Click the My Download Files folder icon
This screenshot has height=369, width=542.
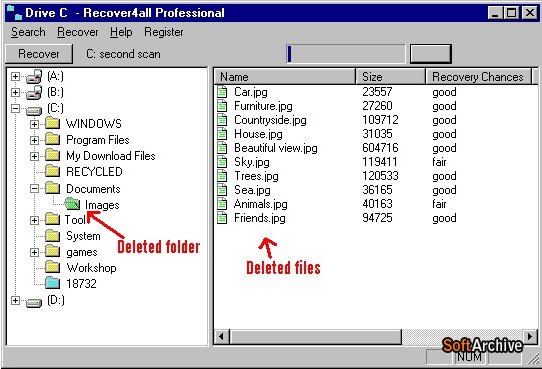tap(53, 155)
